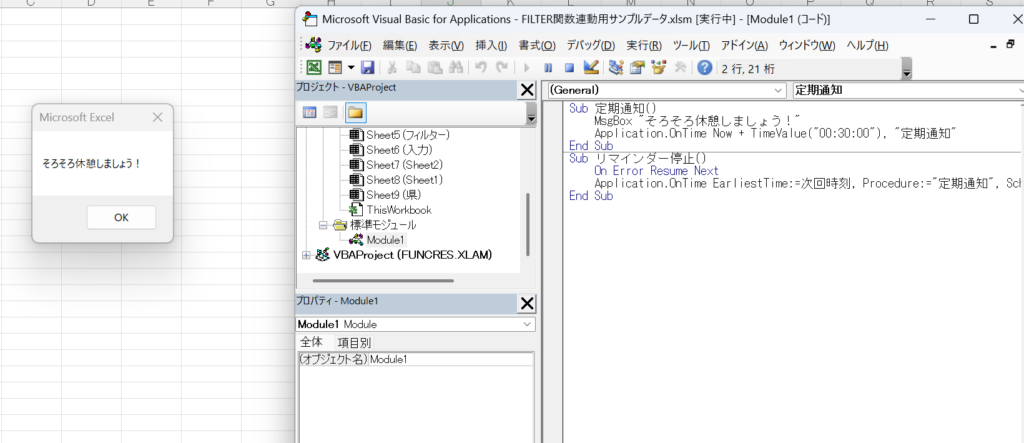Open the ヘルプ(H) menu
Screen dimensions: 1024x443
pos(867,46)
